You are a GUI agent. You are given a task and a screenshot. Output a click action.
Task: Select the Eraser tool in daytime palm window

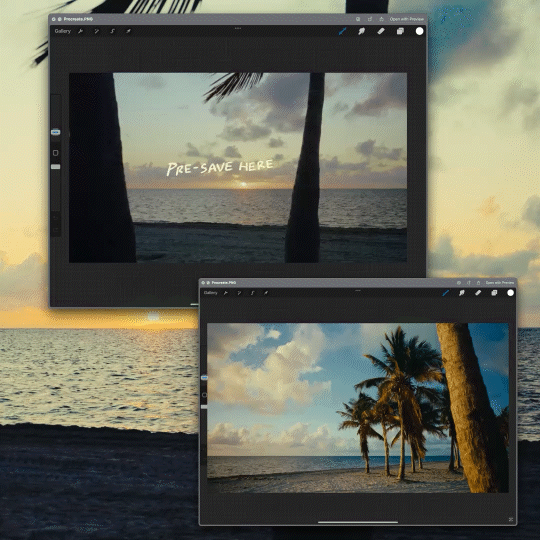478,293
